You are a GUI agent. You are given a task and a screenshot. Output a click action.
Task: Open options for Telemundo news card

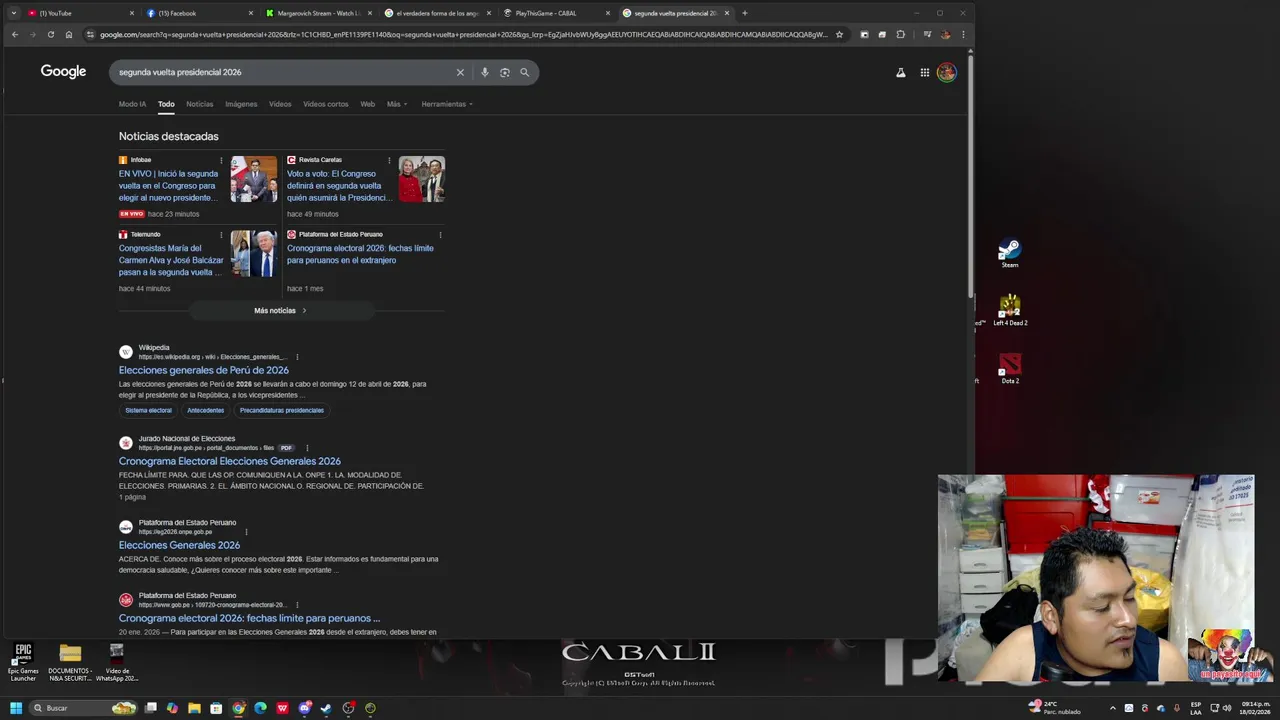221,235
